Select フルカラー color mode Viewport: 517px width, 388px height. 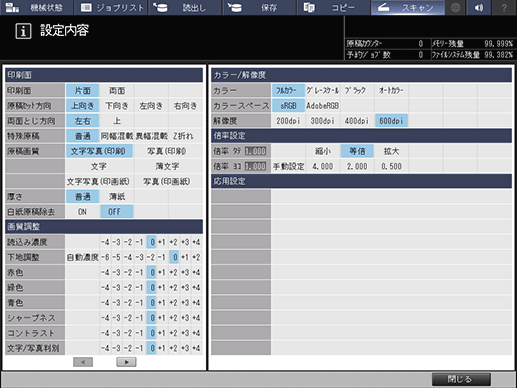[288, 90]
